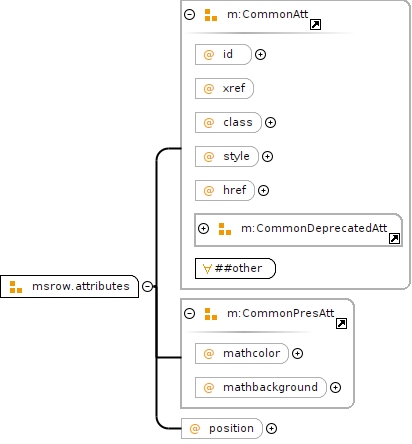Open the m:CommonDeprecatedAtt reference arrow icon
412x444 pixels.
(x=394, y=238)
